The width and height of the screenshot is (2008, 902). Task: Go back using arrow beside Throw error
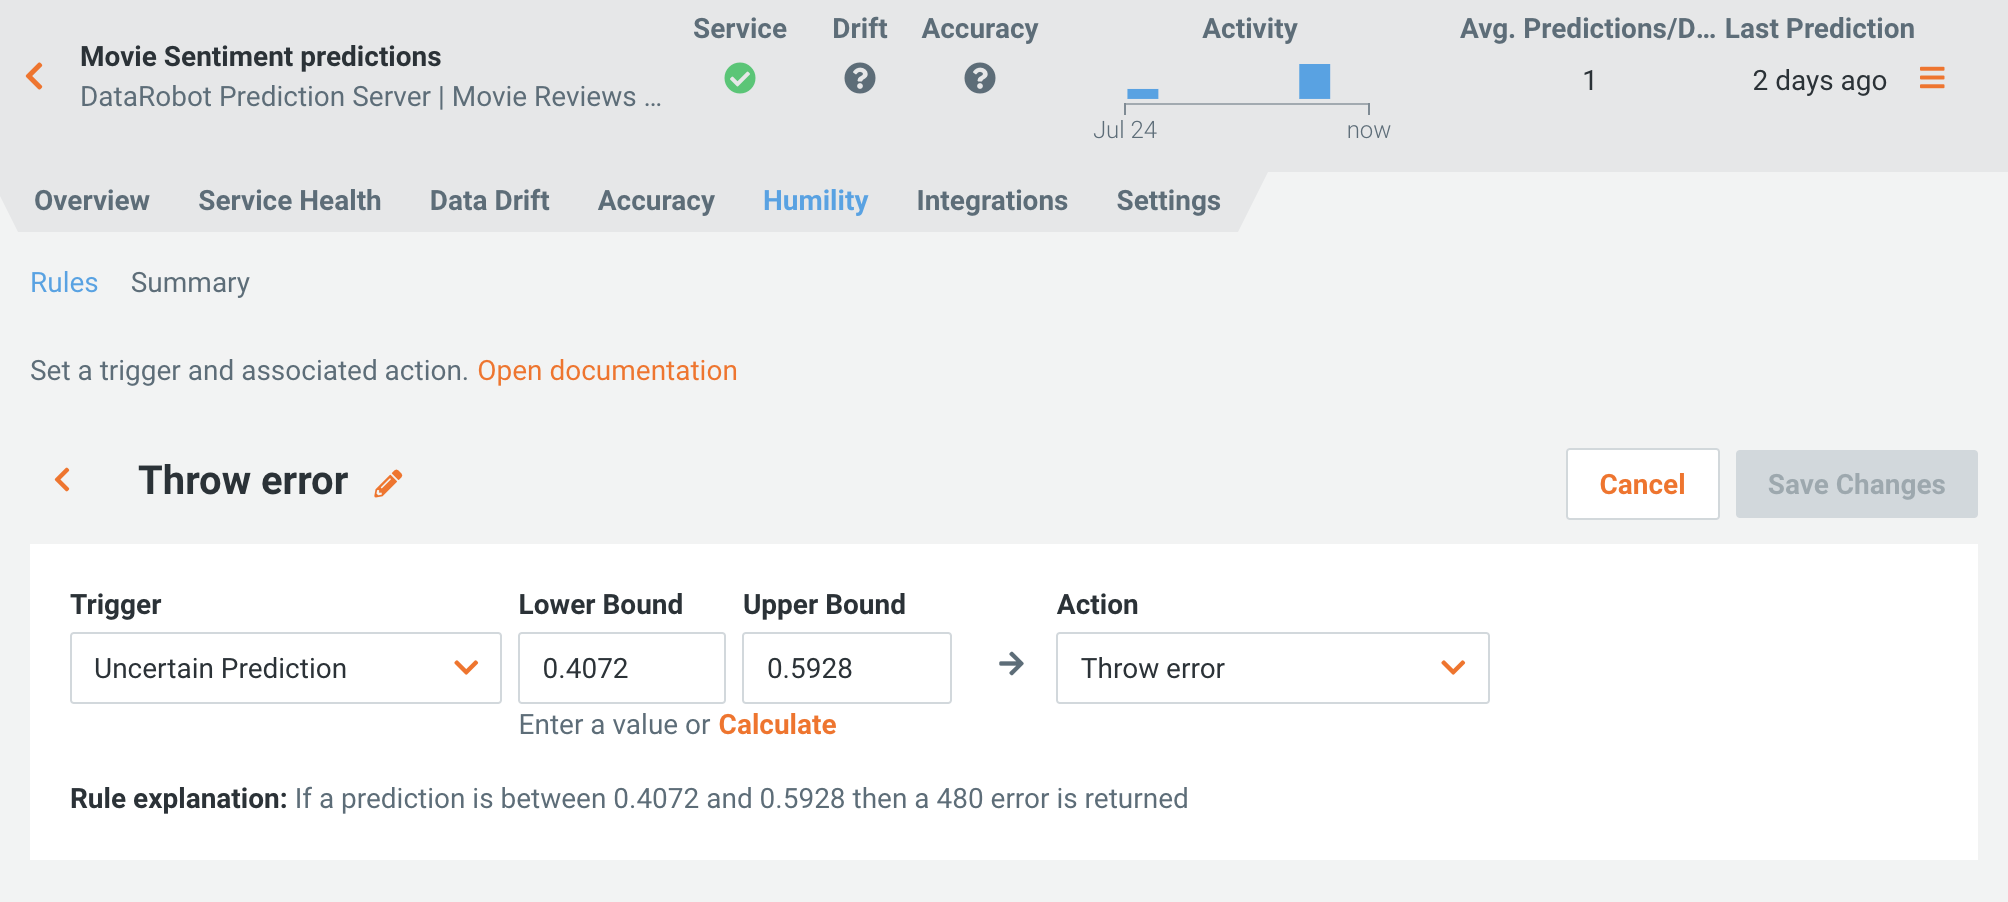coord(63,480)
